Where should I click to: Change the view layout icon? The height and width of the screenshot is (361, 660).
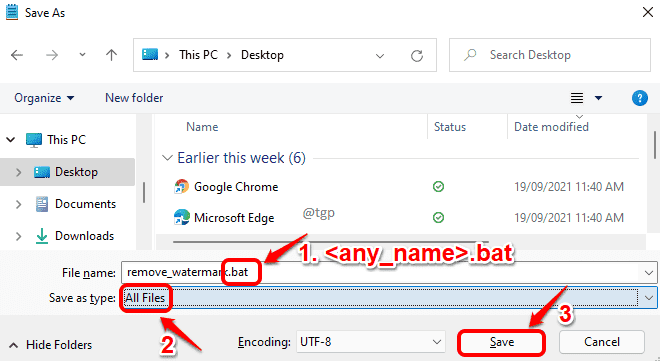click(x=577, y=98)
